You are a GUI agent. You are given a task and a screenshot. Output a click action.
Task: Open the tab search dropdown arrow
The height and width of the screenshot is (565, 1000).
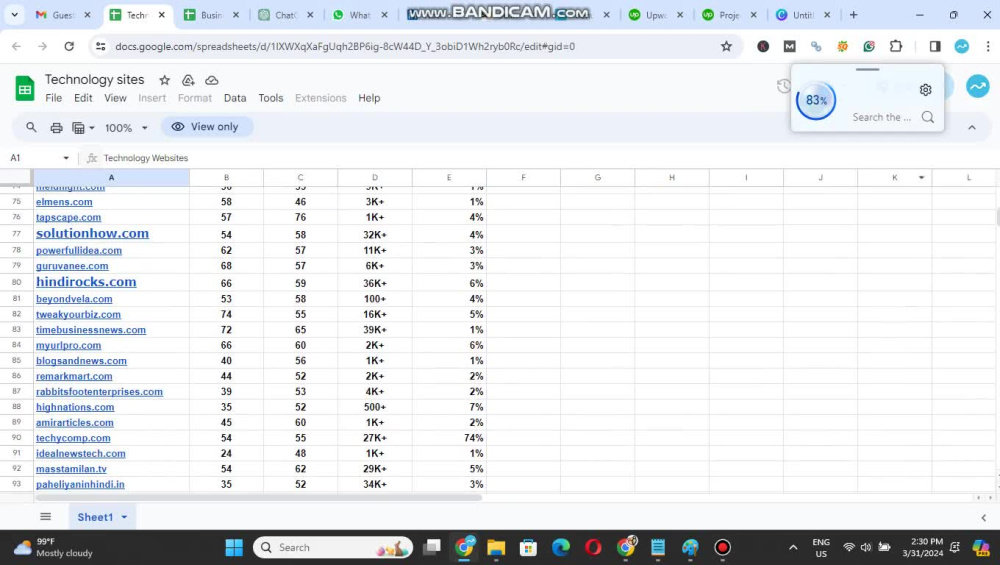[14, 15]
